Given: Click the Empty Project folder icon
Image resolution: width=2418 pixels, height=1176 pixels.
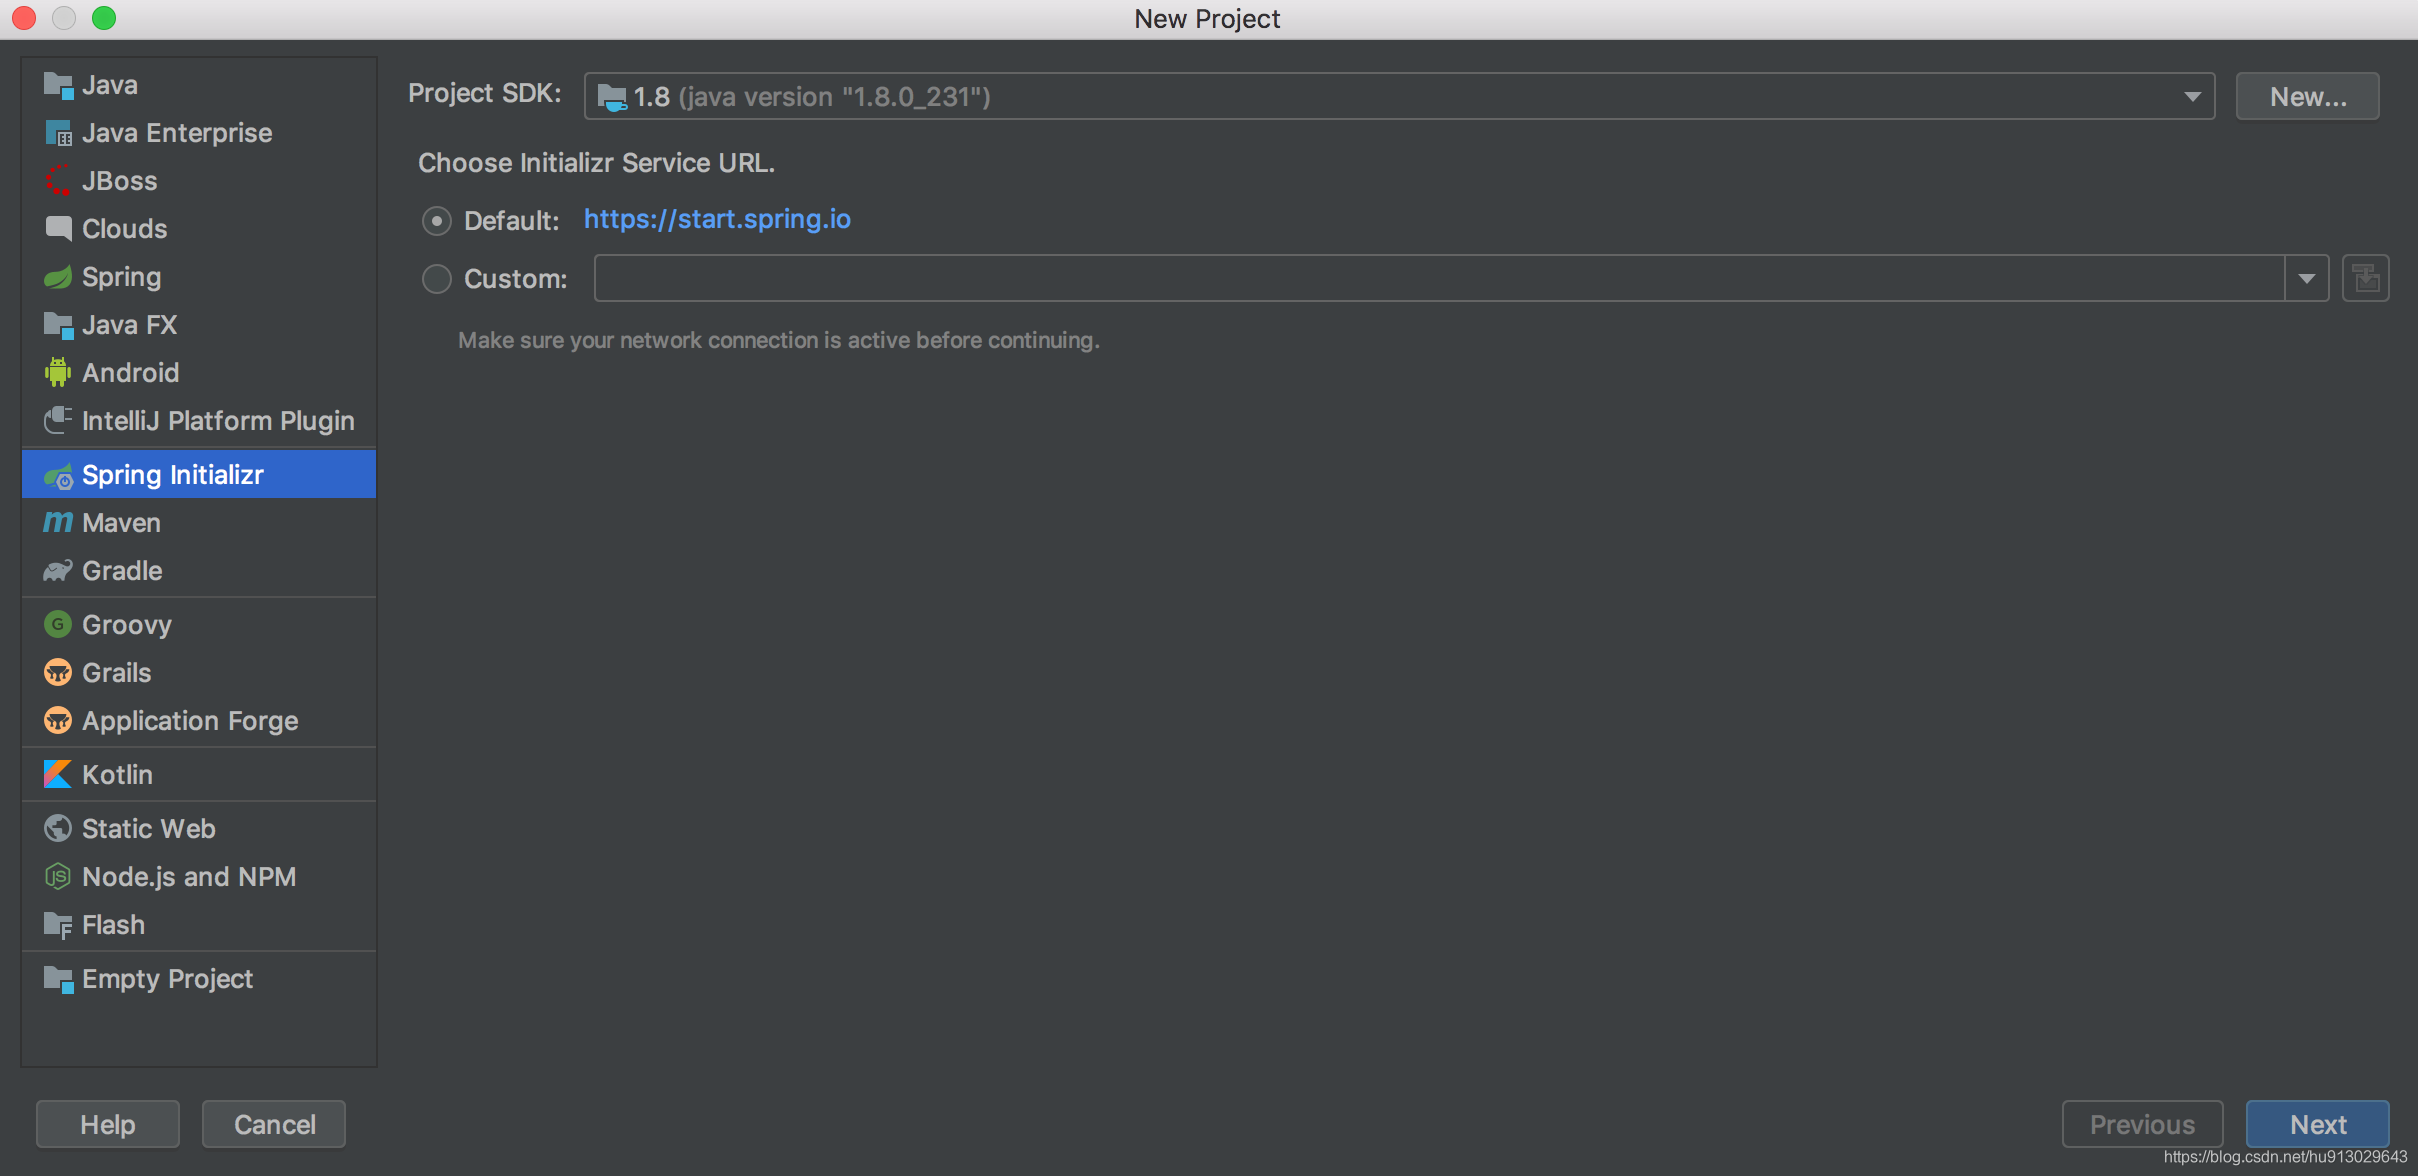Looking at the screenshot, I should [58, 980].
